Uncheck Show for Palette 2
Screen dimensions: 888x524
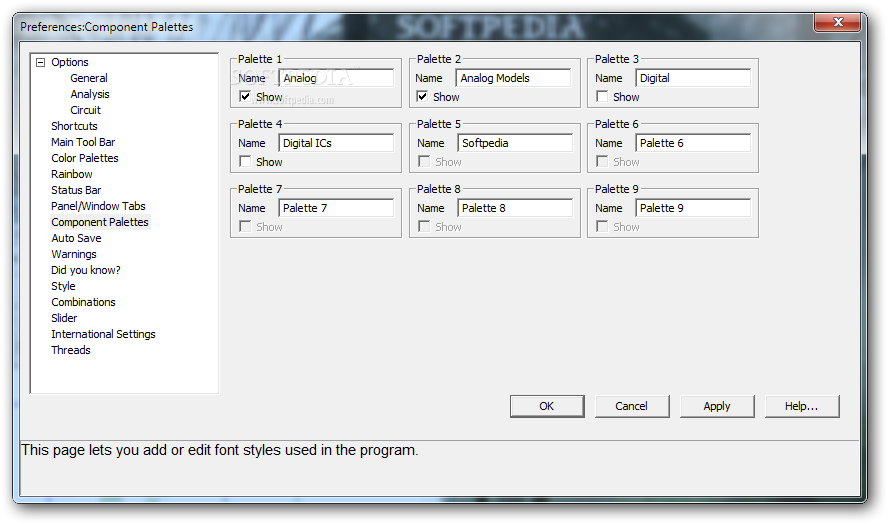pyautogui.click(x=422, y=96)
